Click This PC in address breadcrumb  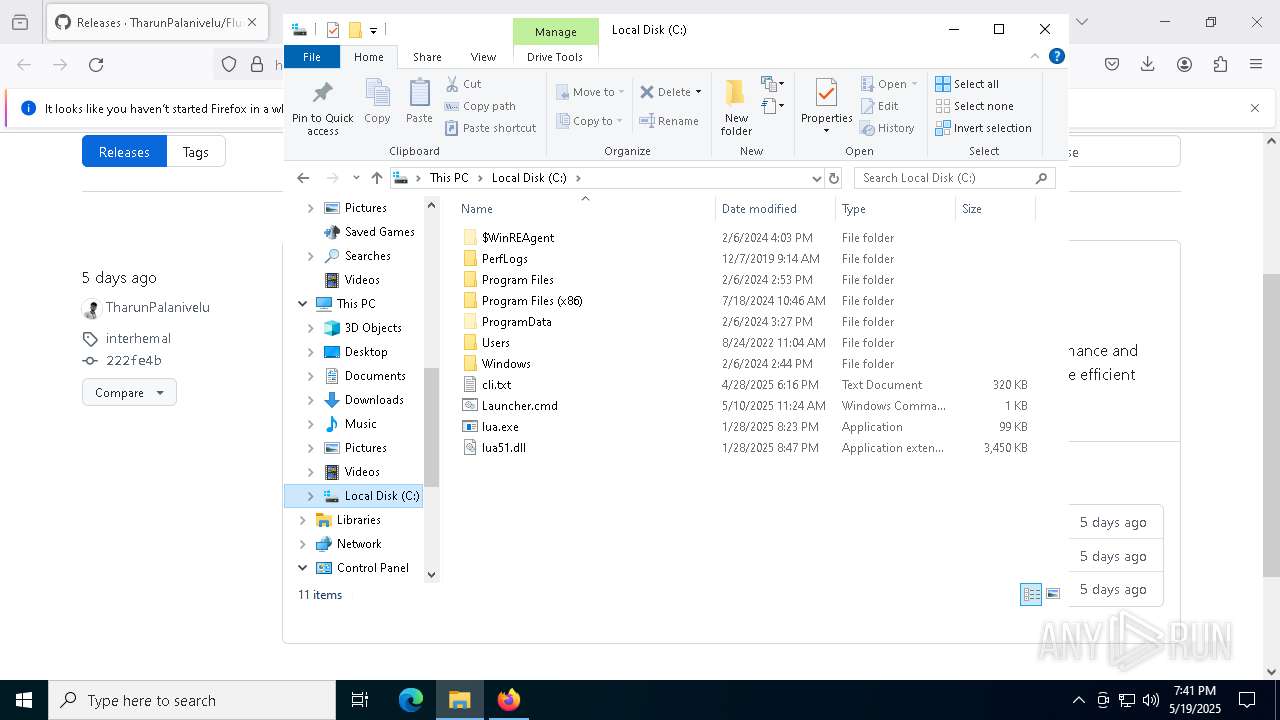[449, 178]
